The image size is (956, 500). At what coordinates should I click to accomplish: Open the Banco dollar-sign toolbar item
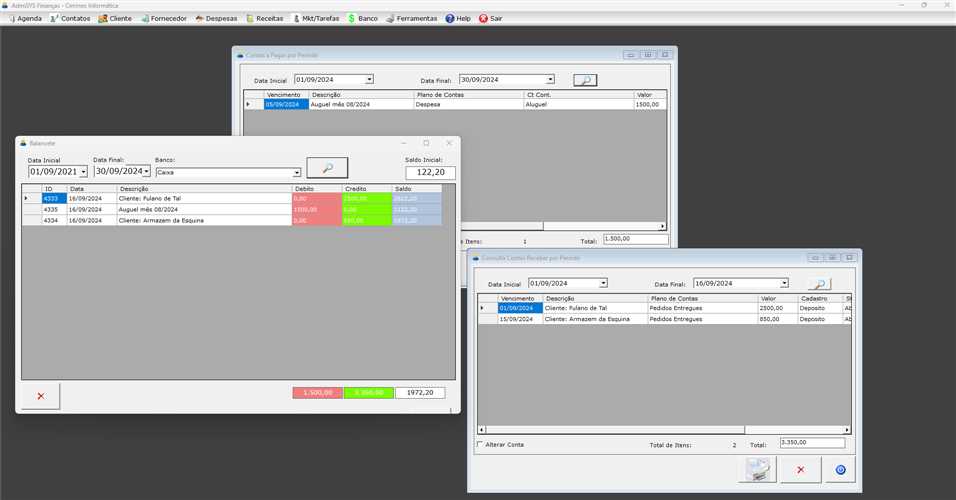pos(363,18)
